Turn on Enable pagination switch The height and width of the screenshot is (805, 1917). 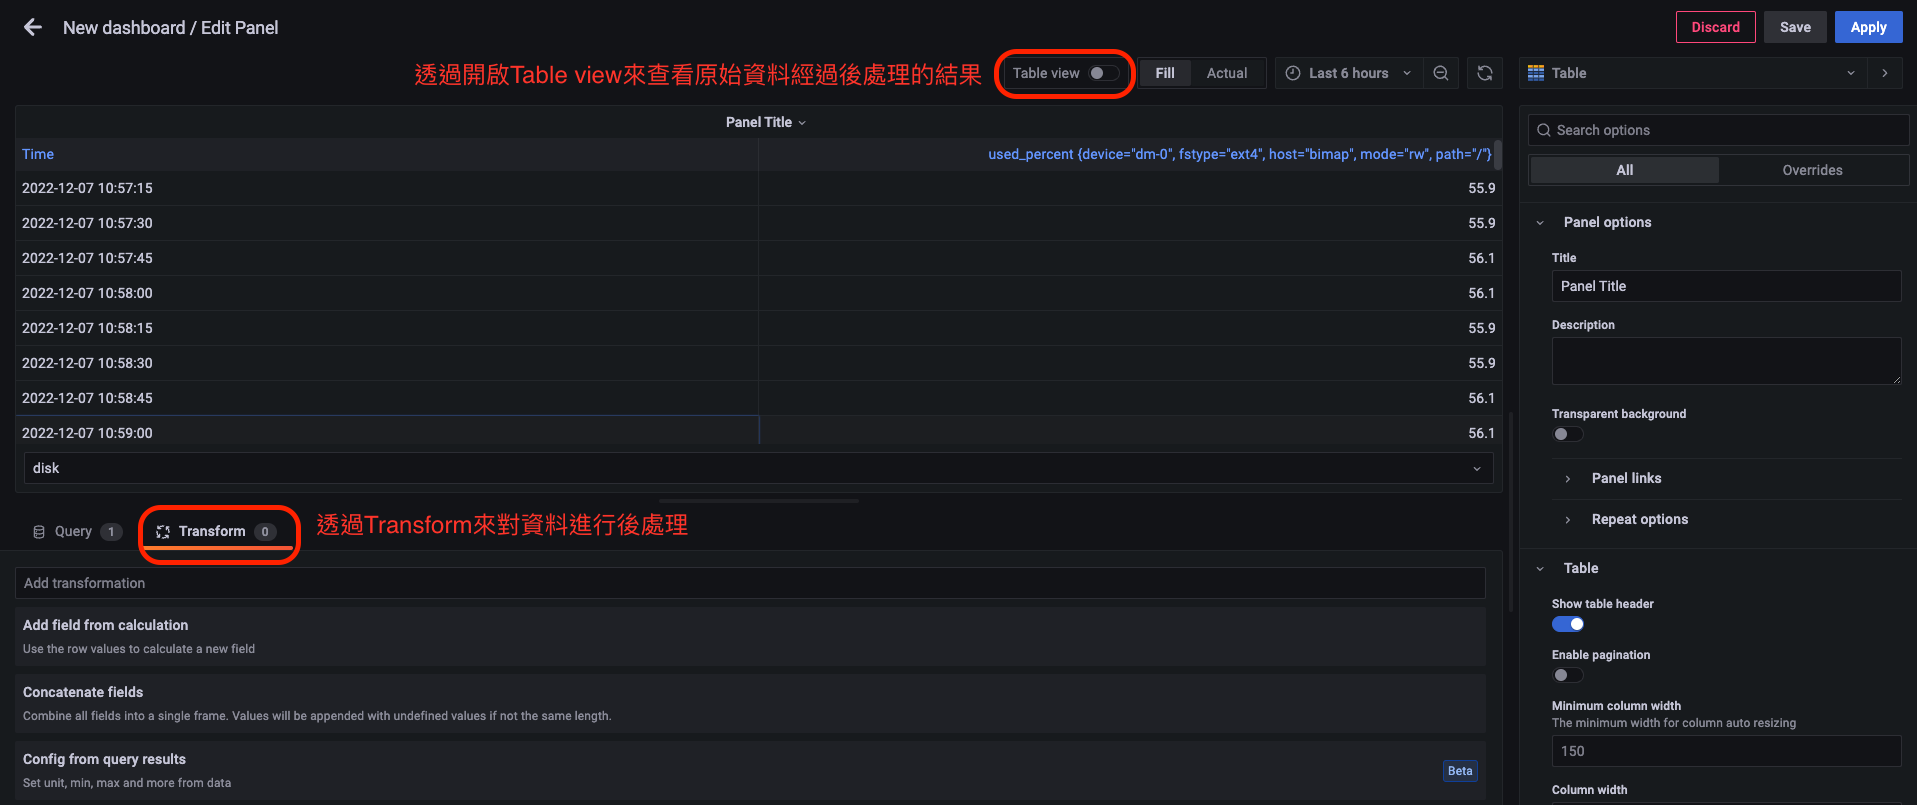pos(1567,675)
